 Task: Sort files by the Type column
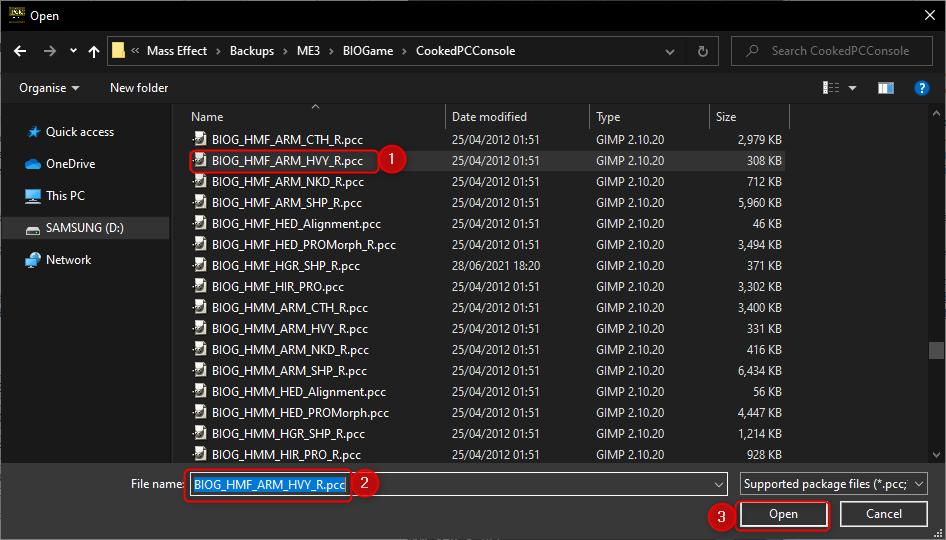[x=608, y=117]
